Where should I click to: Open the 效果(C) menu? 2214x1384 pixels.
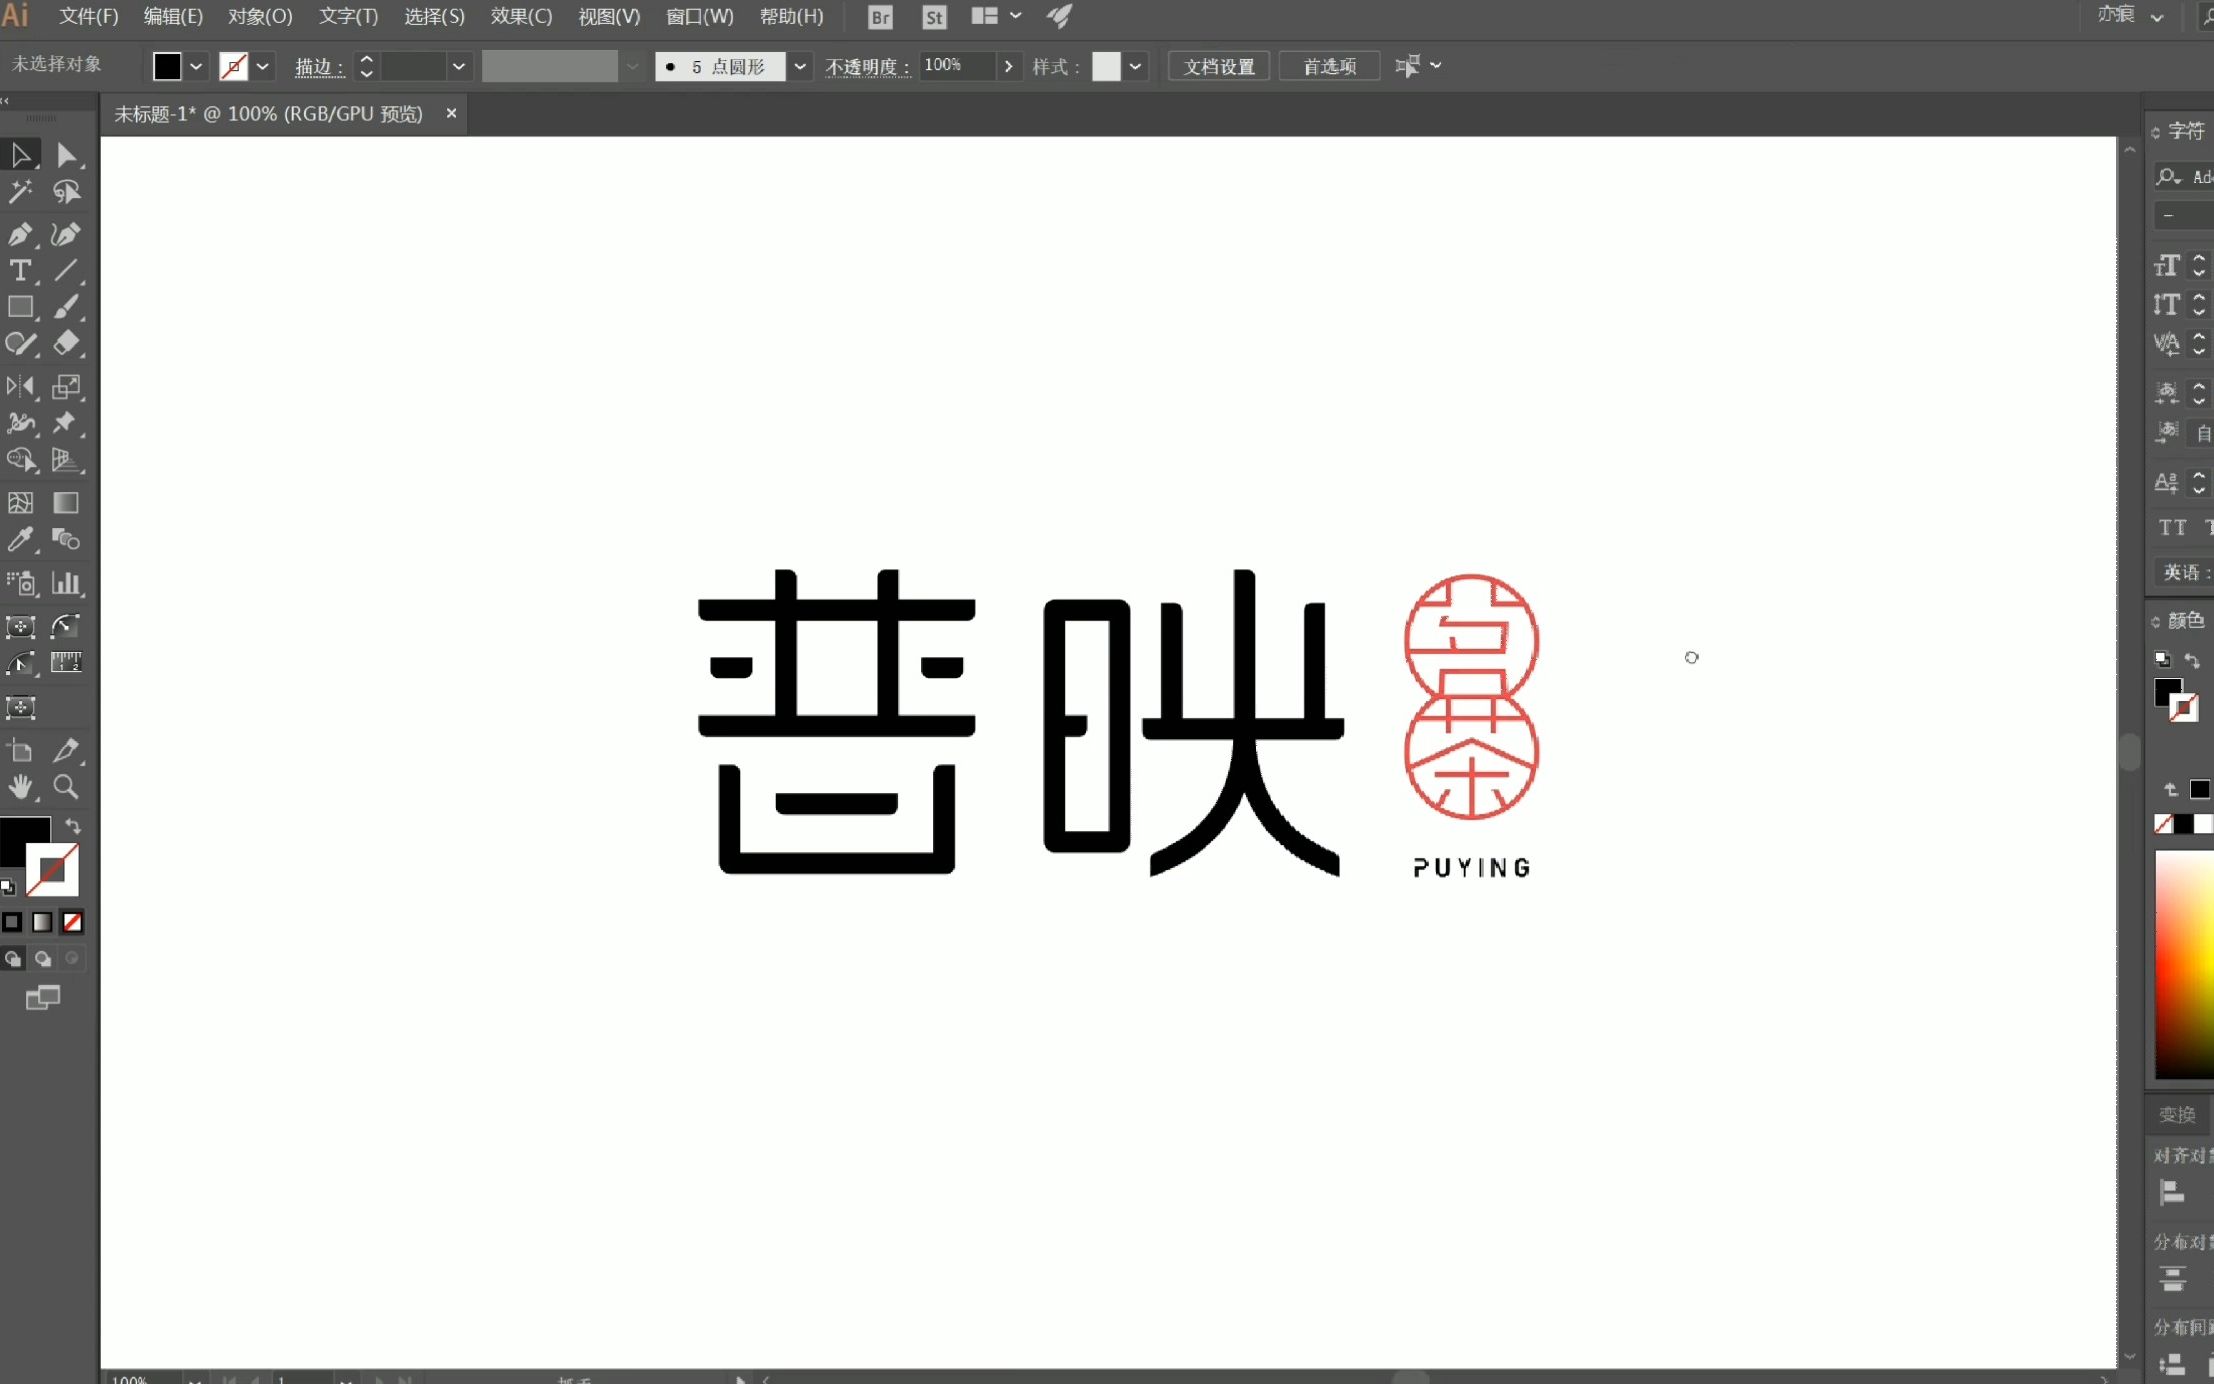pyautogui.click(x=519, y=16)
